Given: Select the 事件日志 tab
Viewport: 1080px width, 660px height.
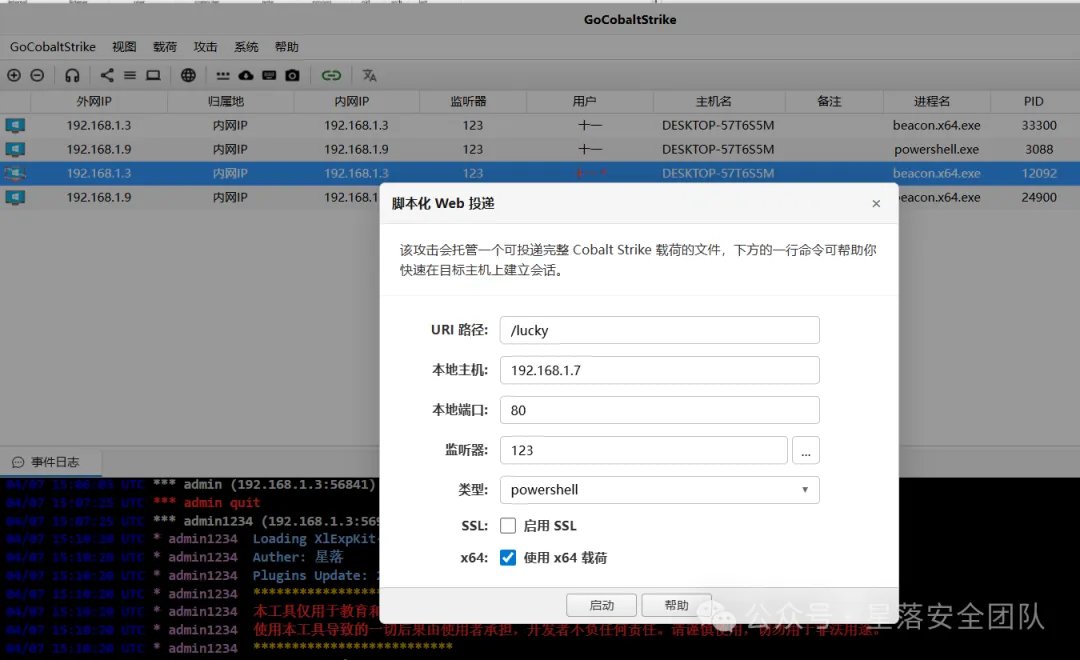Looking at the screenshot, I should click(51, 462).
